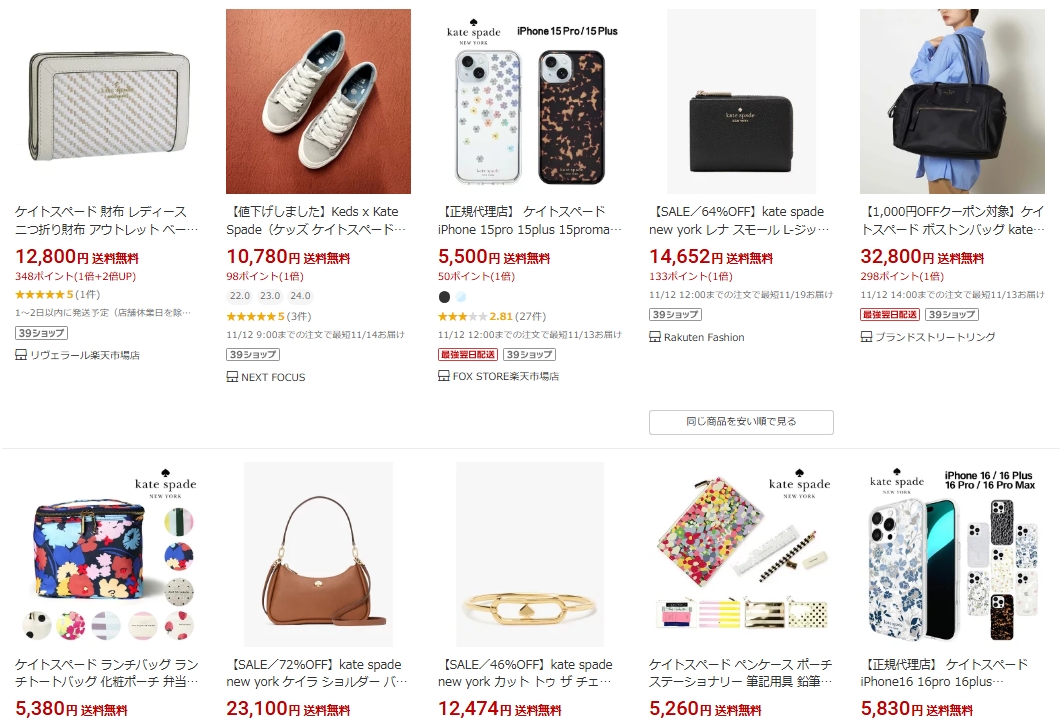Select the black color swatch for the iPhone 15 case

tap(444, 297)
